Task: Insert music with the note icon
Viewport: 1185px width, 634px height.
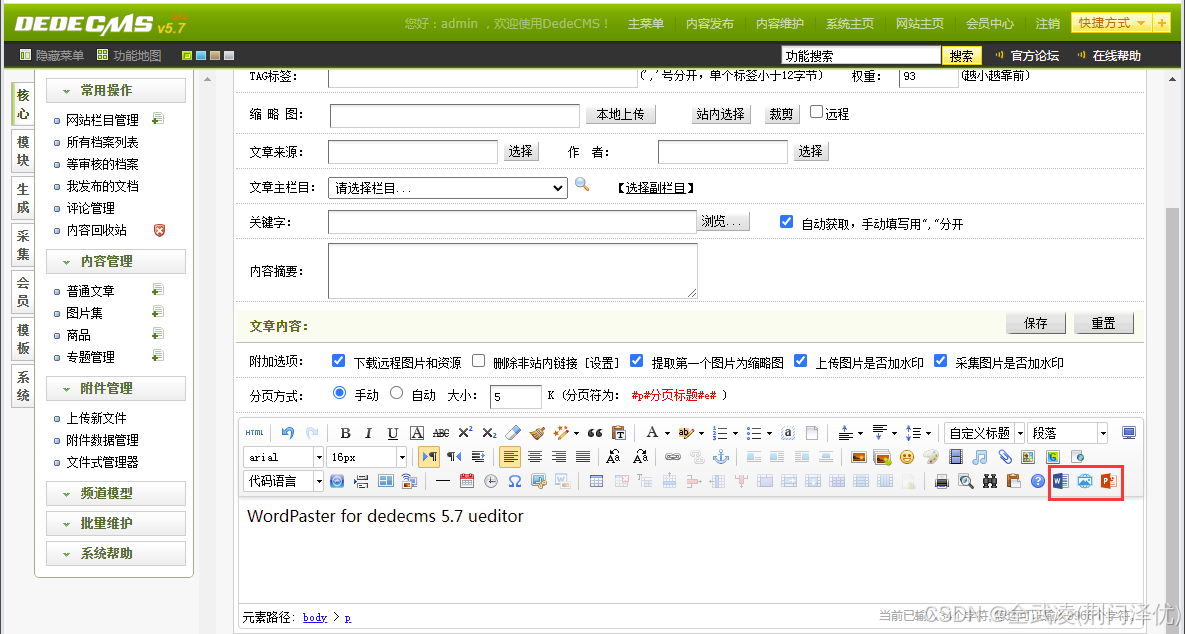Action: tap(980, 457)
